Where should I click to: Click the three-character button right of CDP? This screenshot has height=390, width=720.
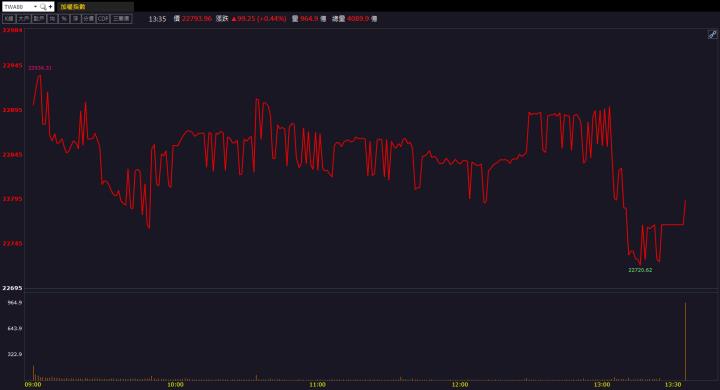(x=121, y=19)
